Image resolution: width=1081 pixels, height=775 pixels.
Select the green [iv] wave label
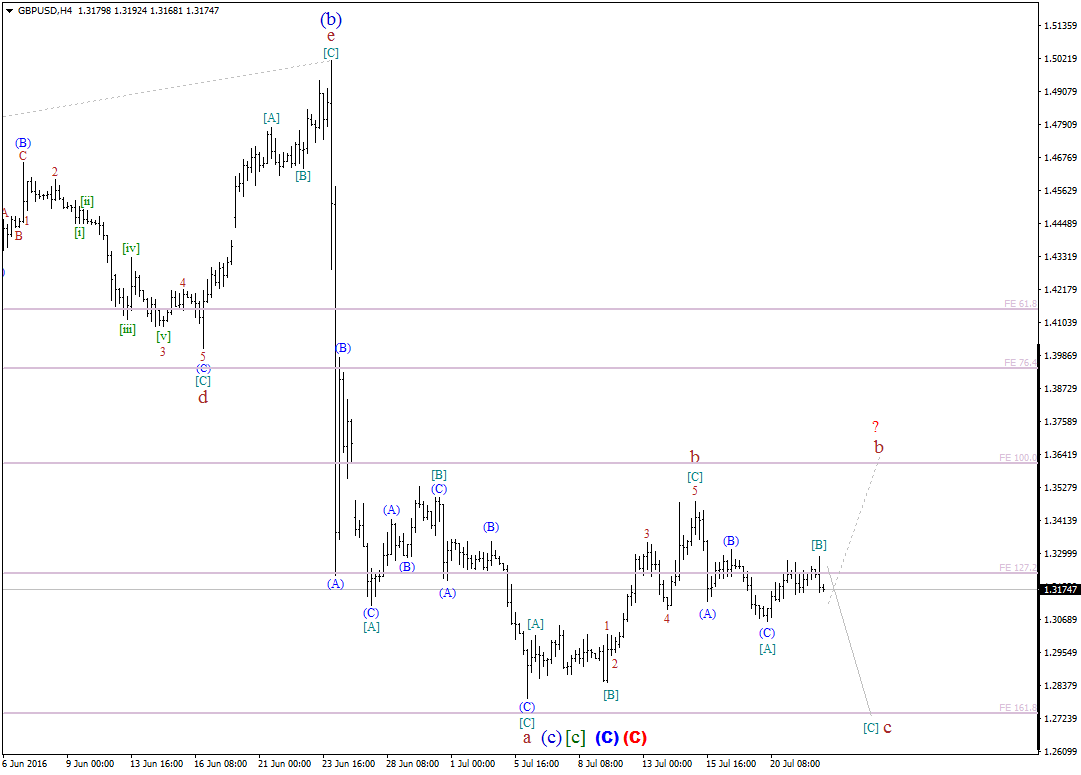point(131,248)
